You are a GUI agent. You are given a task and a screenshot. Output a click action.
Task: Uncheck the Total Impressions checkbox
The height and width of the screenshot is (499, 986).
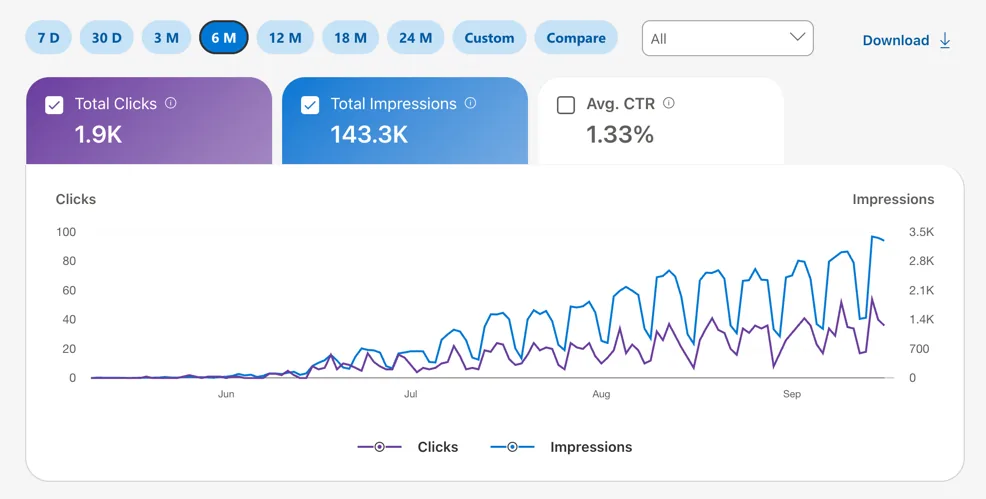point(310,105)
